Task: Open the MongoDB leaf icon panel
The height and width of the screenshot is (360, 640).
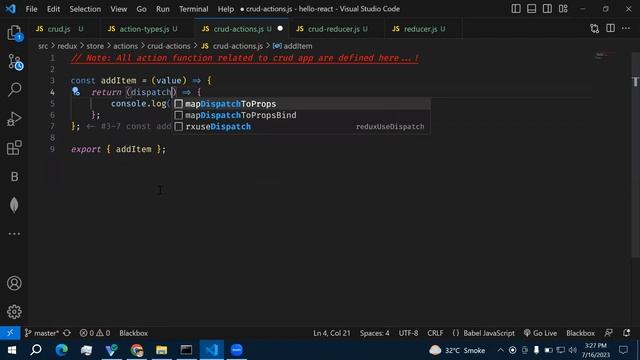Action: coord(14,205)
